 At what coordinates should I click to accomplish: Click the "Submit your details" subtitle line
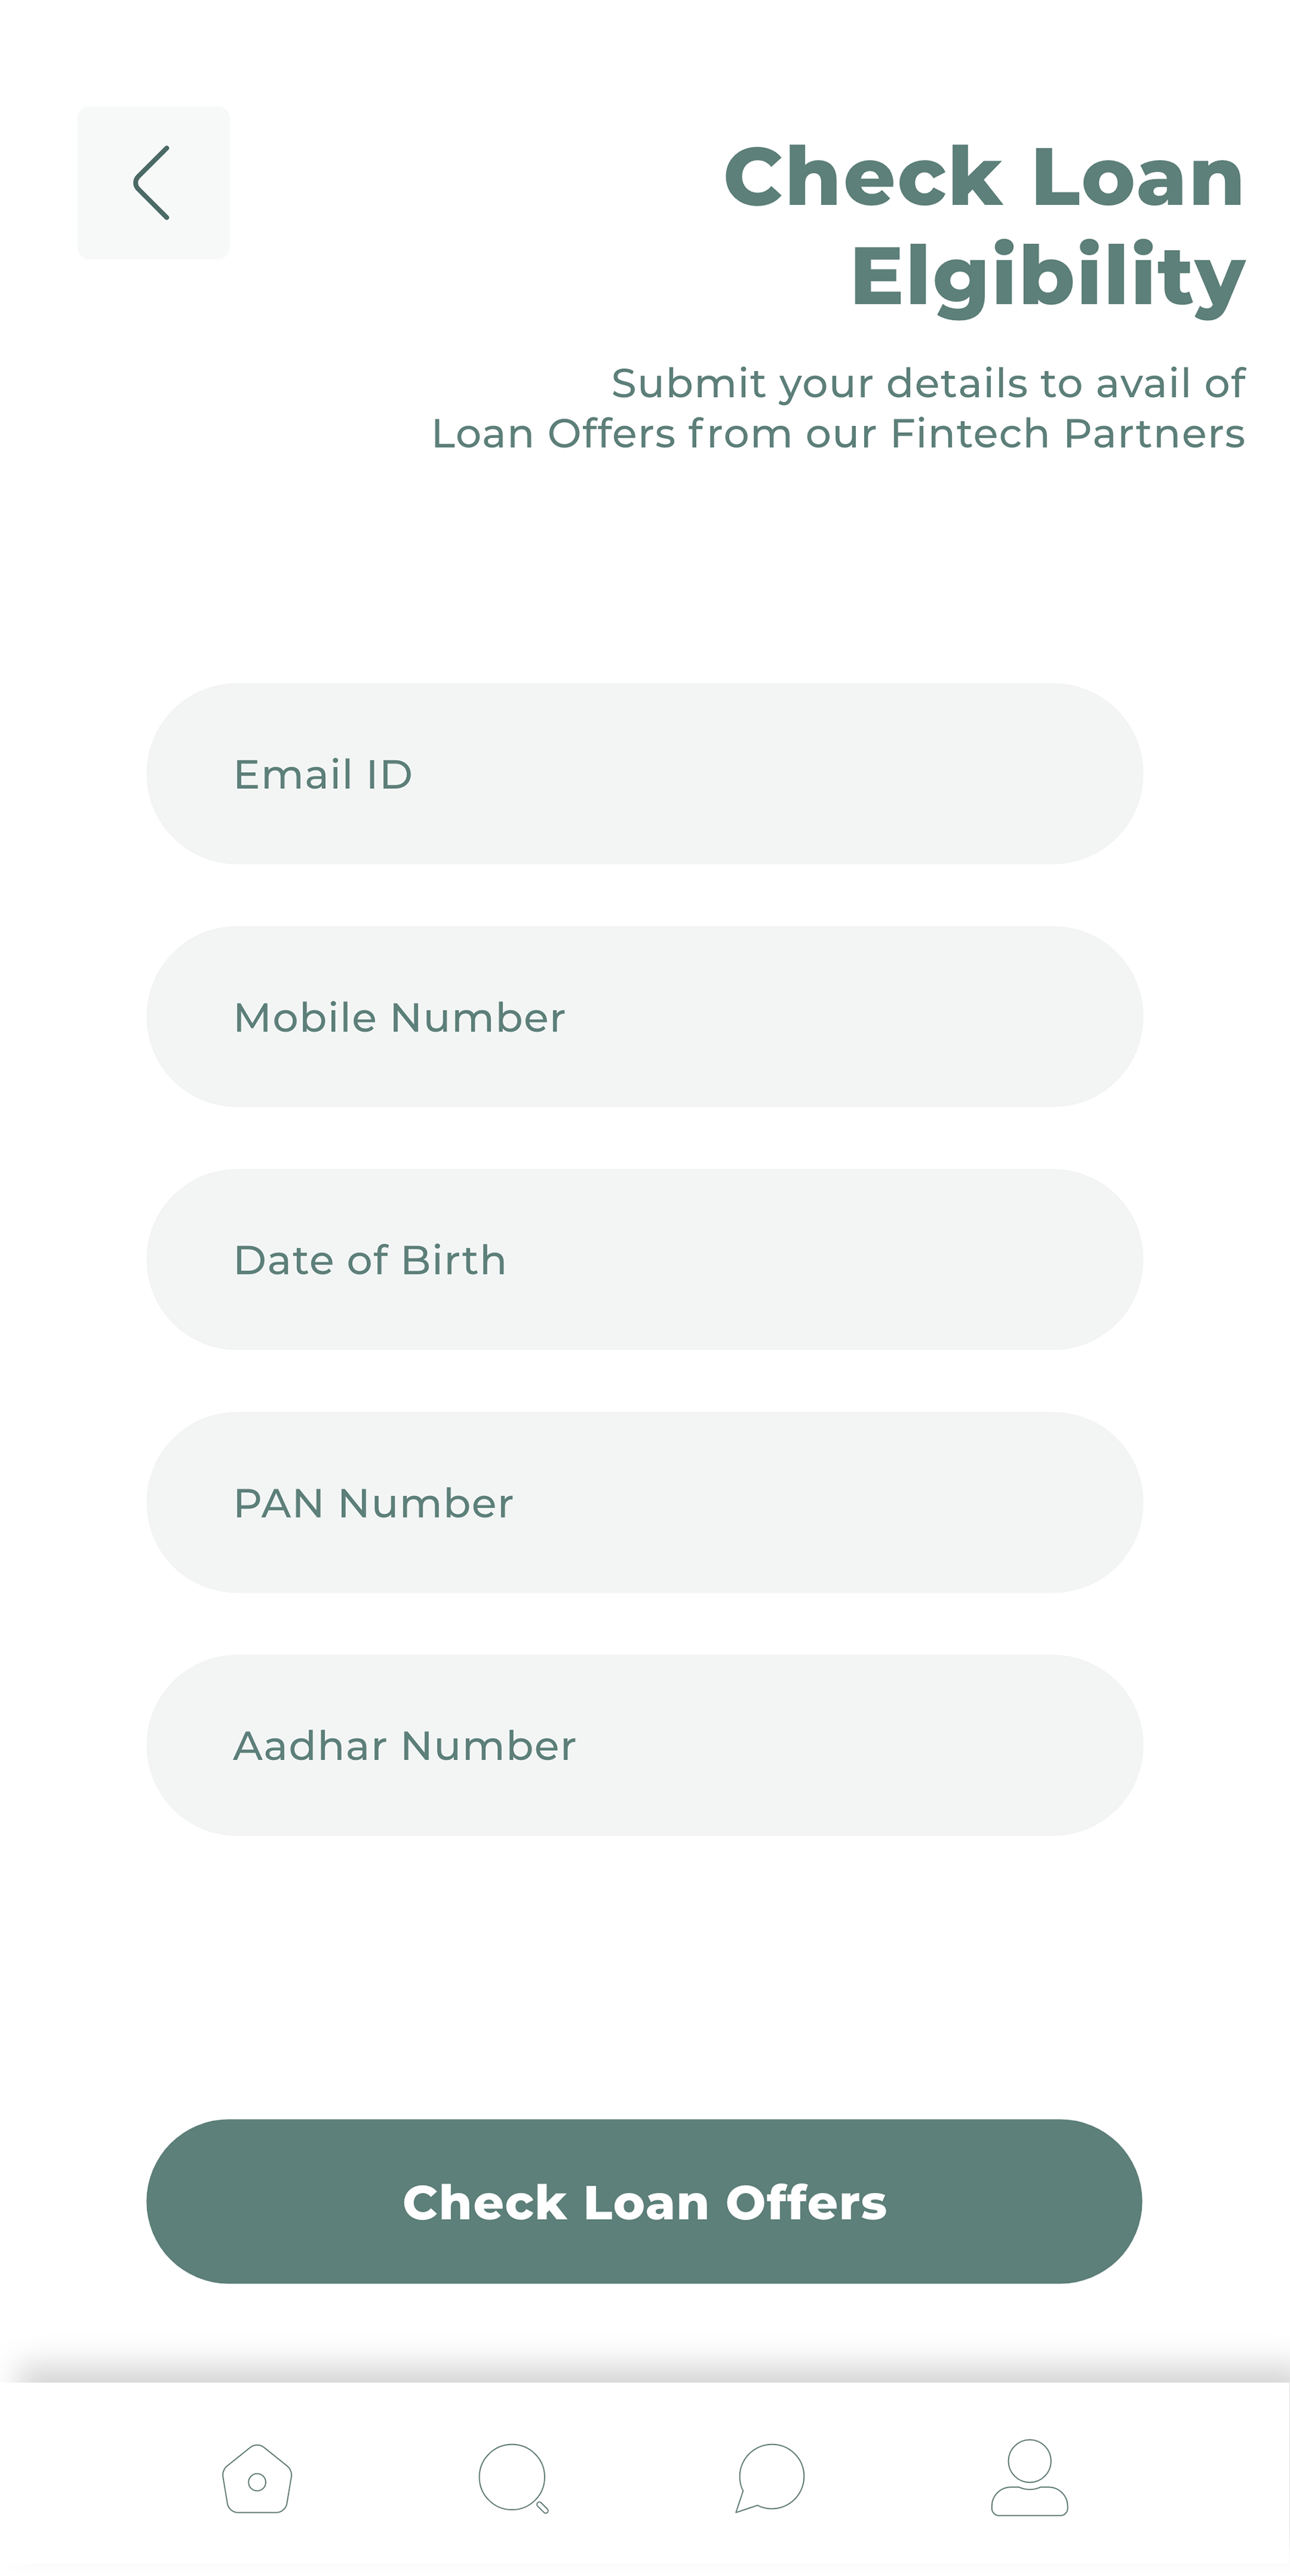pyautogui.click(x=927, y=383)
